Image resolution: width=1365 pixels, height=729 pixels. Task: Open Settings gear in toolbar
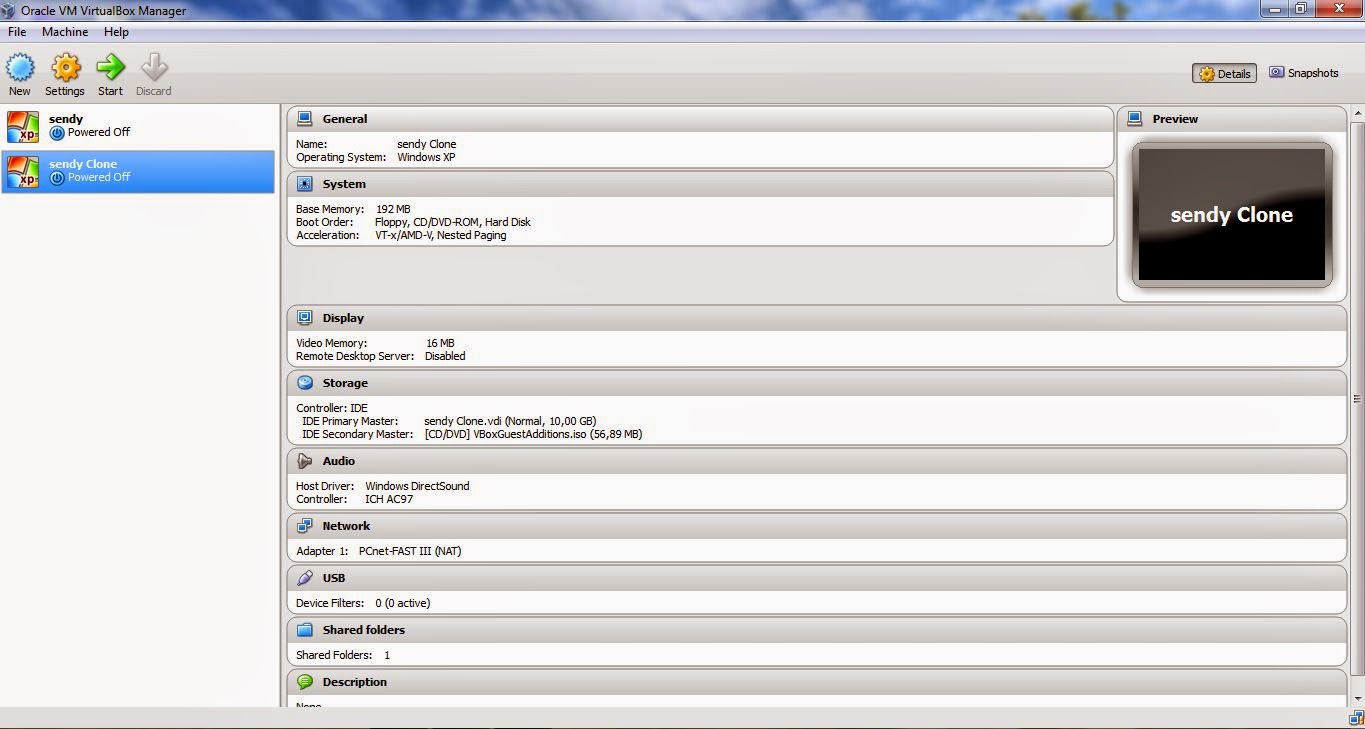tap(65, 68)
